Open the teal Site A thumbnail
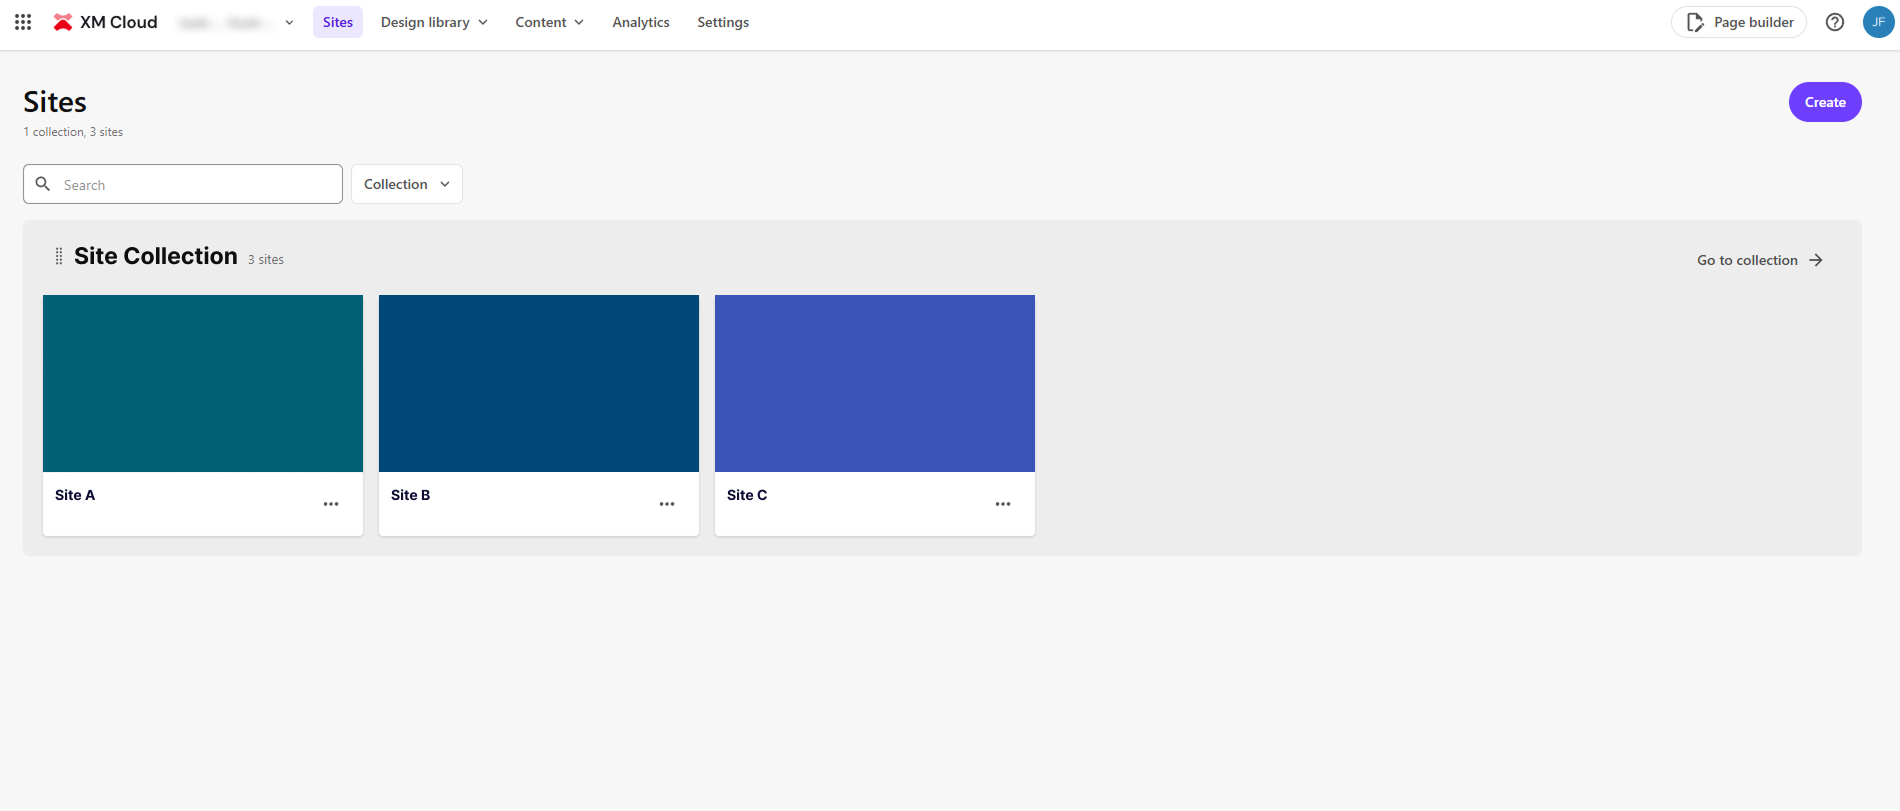 (203, 383)
